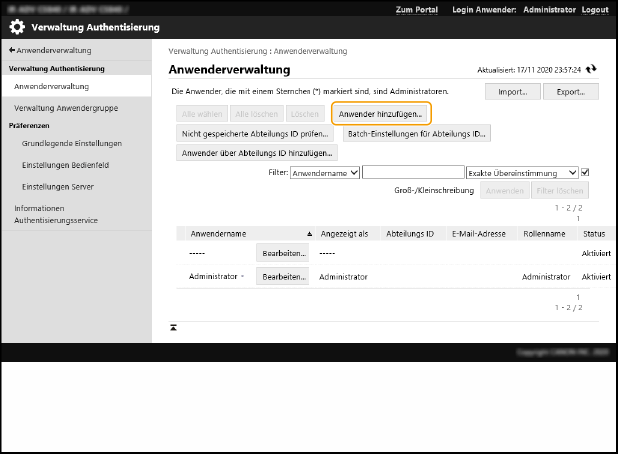The height and width of the screenshot is (454, 618).
Task: Toggle the Groß-/Kleinschreibung checkbox
Action: pos(585,173)
